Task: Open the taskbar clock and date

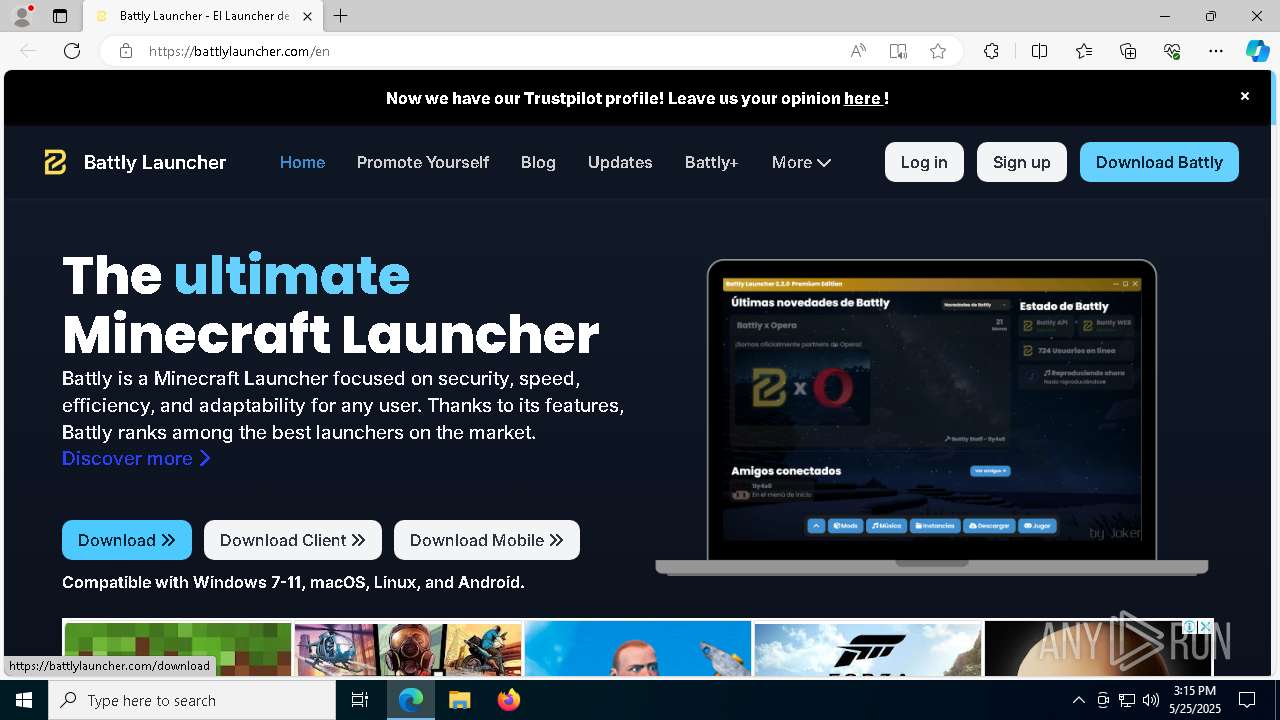Action: tap(1194, 700)
